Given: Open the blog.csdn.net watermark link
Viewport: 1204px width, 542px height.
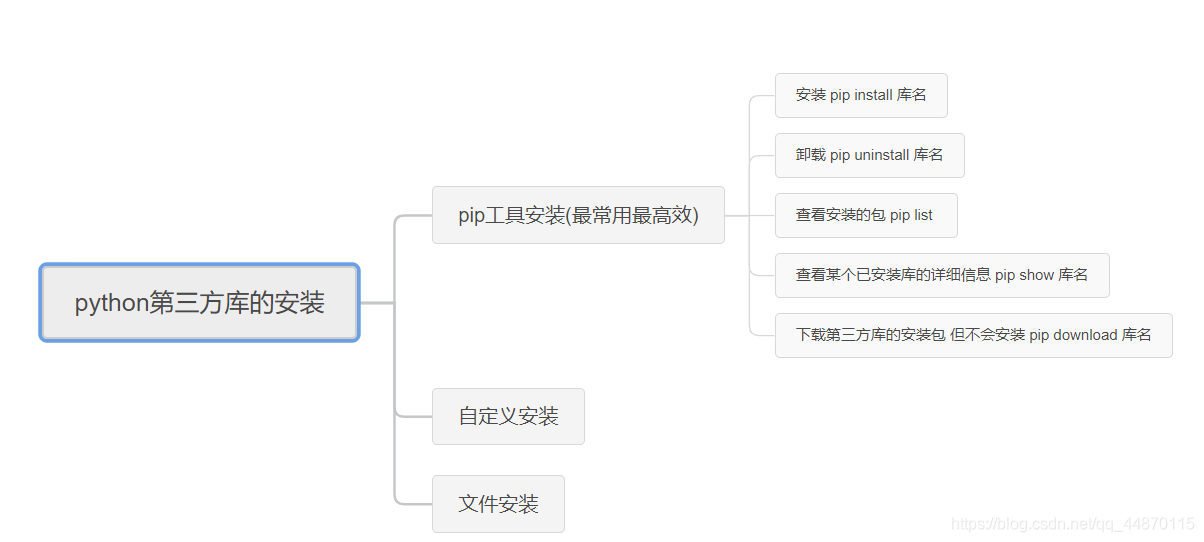Looking at the screenshot, I should (1073, 524).
